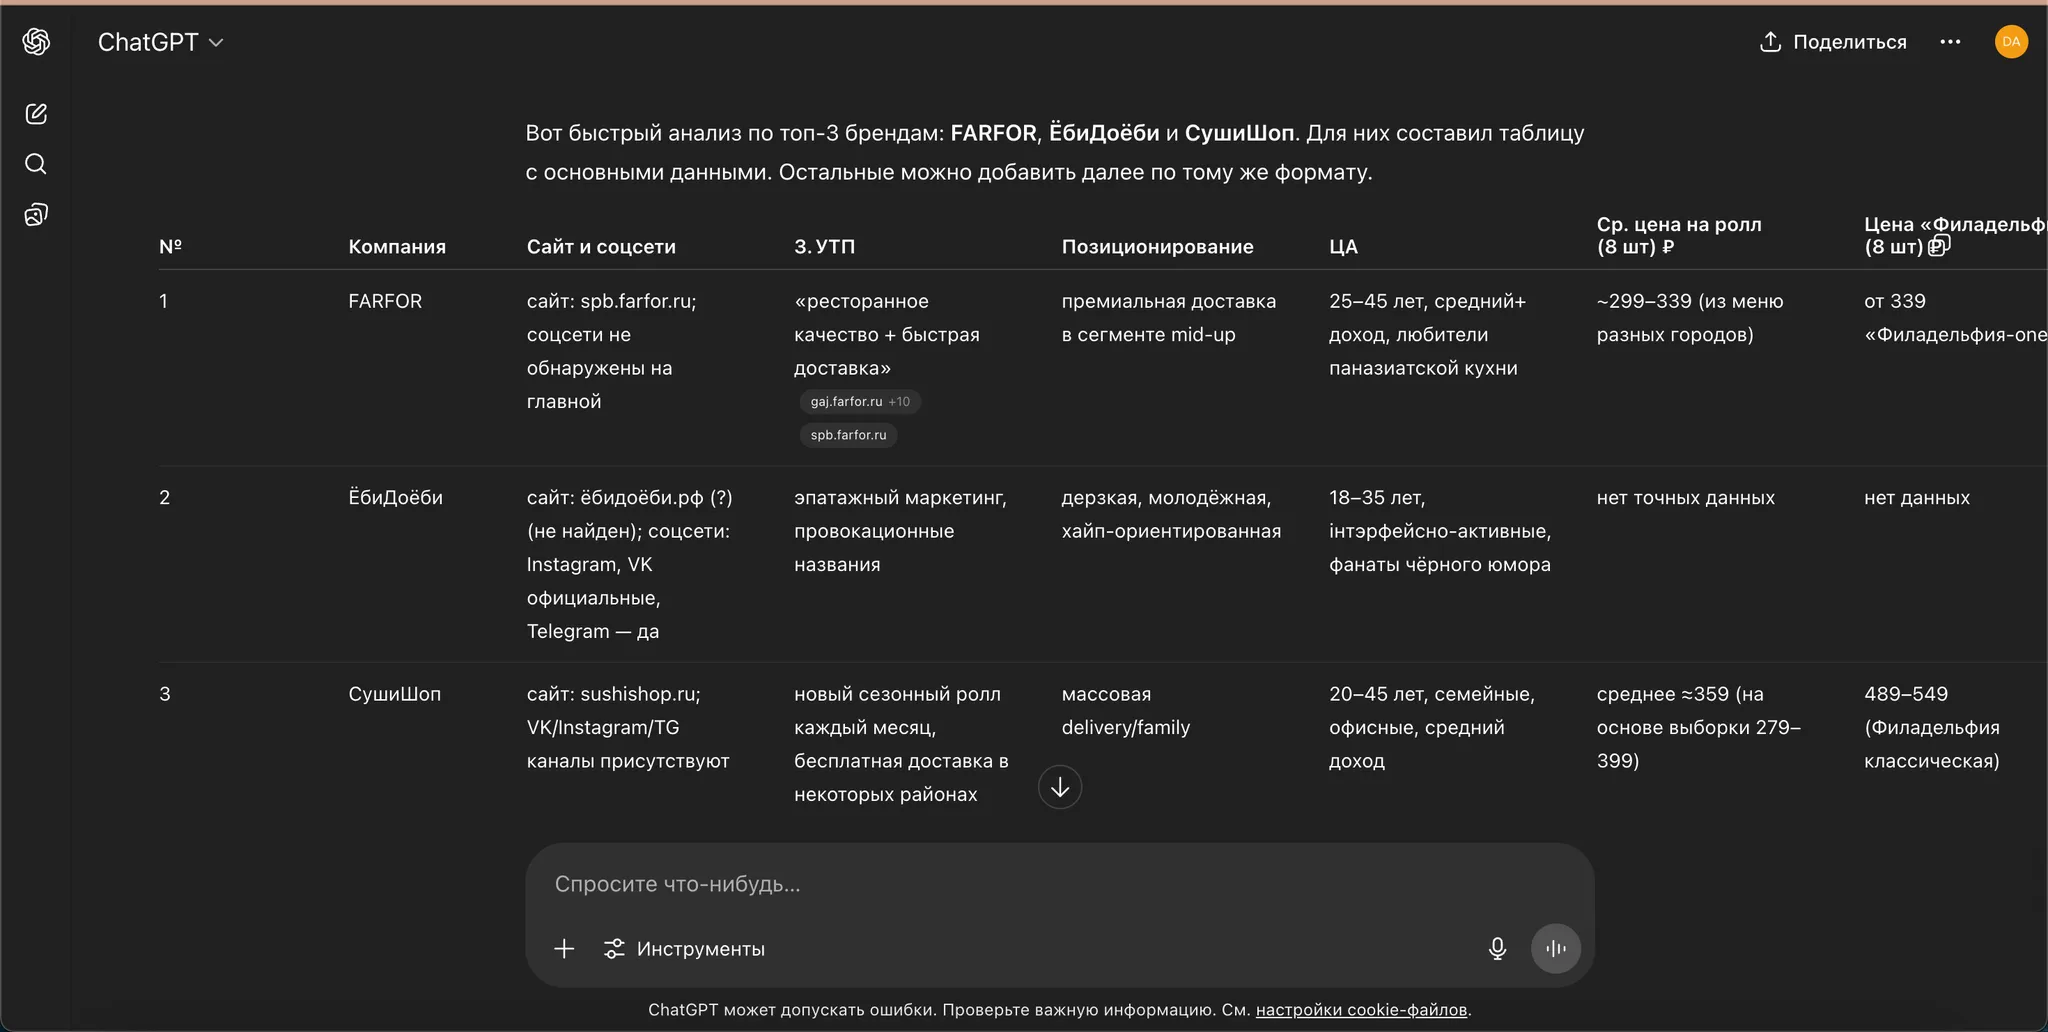Screen dimensions: 2048x1032
Task: Click the 18–35 лет audience cell
Action: [x=1440, y=531]
